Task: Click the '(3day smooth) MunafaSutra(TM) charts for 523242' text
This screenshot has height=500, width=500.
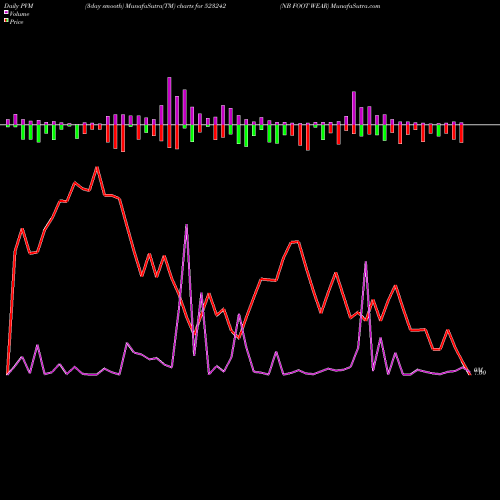Action: 155,6
